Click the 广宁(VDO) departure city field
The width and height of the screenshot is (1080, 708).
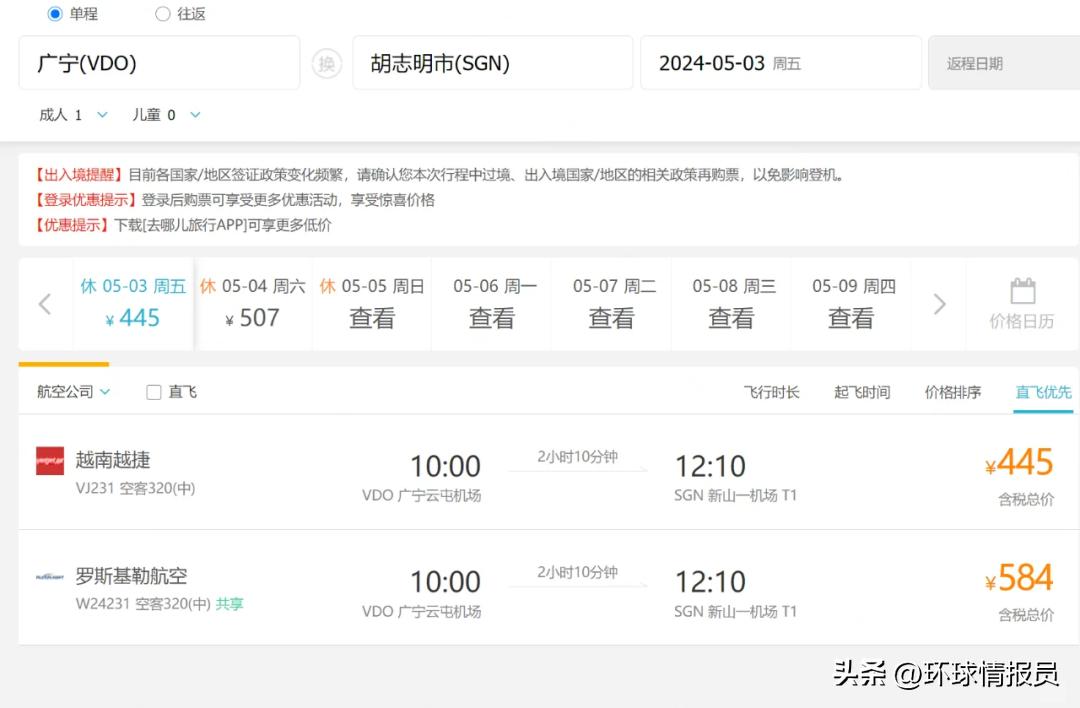click(x=159, y=62)
